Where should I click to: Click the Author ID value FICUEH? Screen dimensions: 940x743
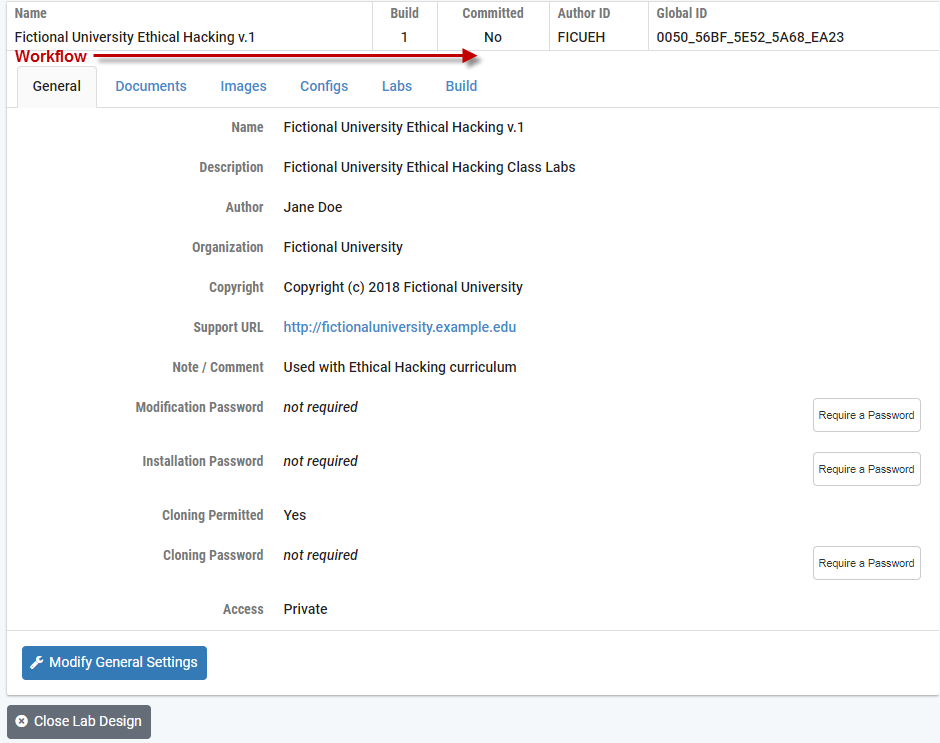coord(581,37)
